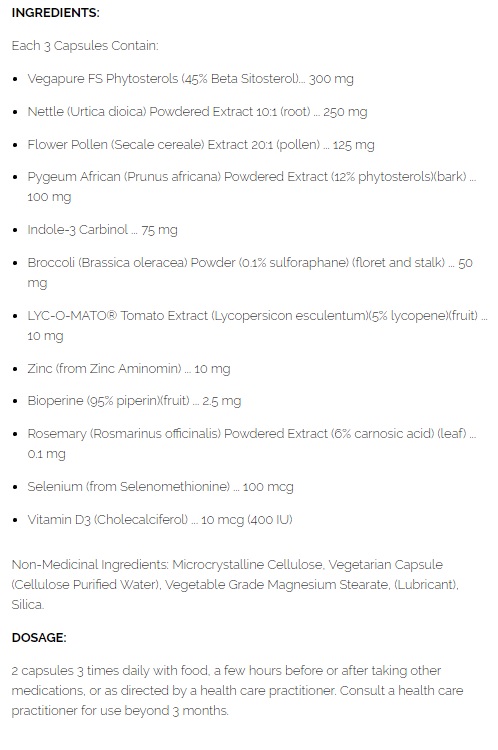Viewport: 498px width, 750px height.
Task: Click the 2 capsules 3 times daily text
Action: click(237, 691)
